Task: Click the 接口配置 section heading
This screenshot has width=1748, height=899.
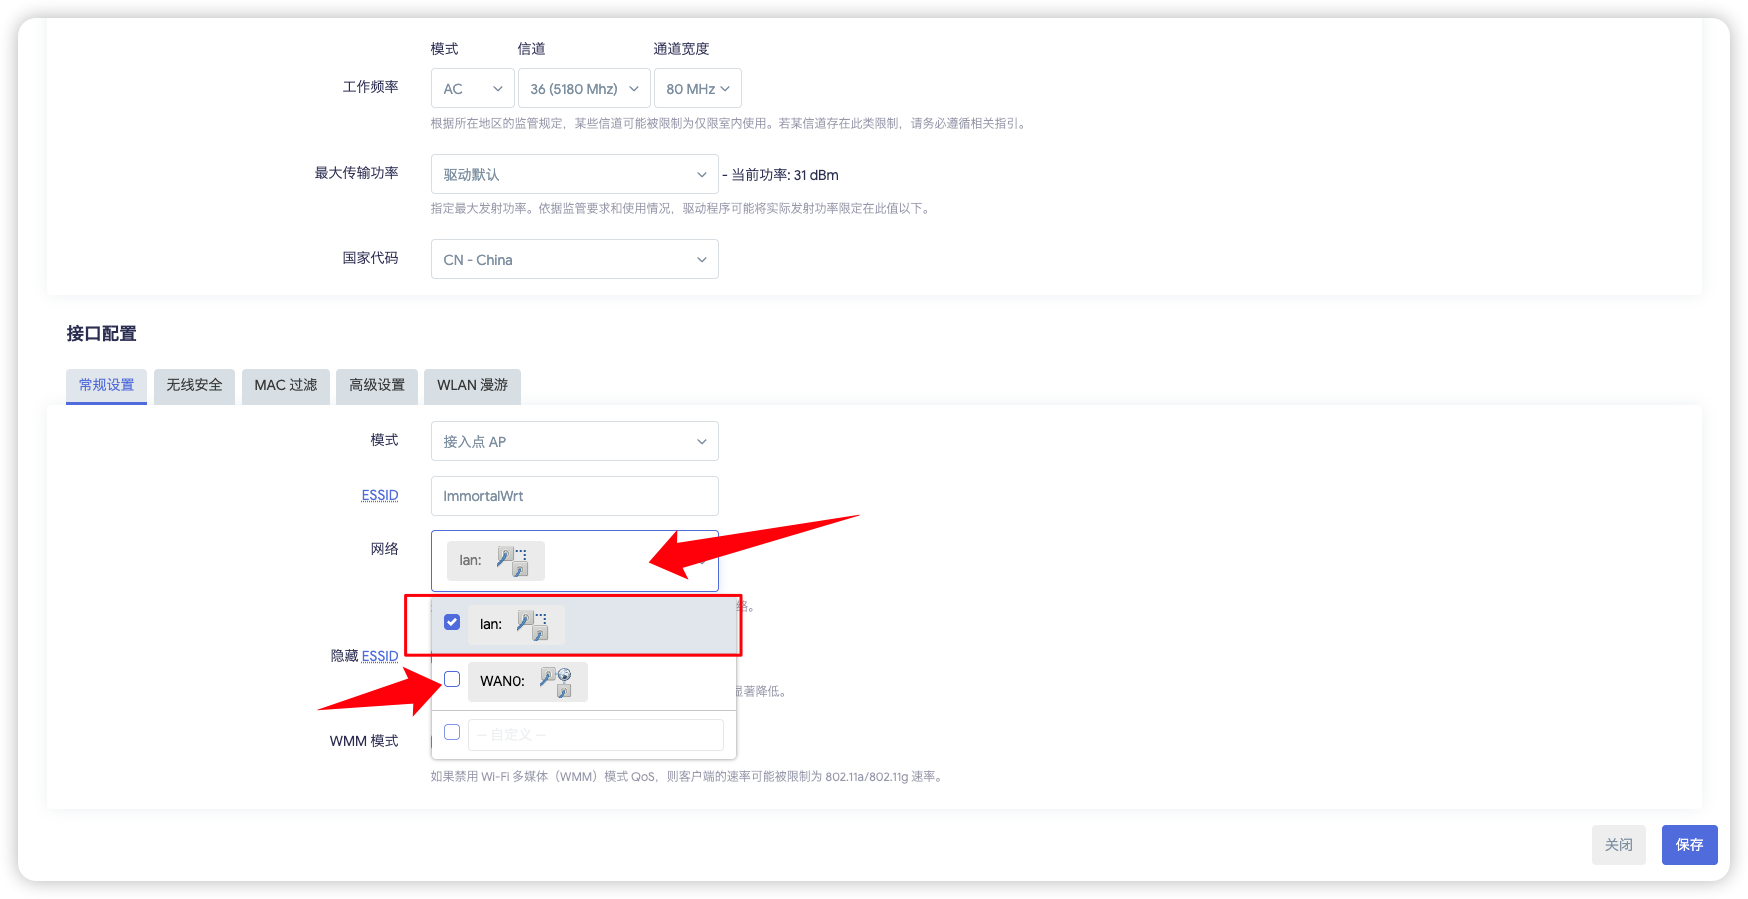Action: click(101, 333)
